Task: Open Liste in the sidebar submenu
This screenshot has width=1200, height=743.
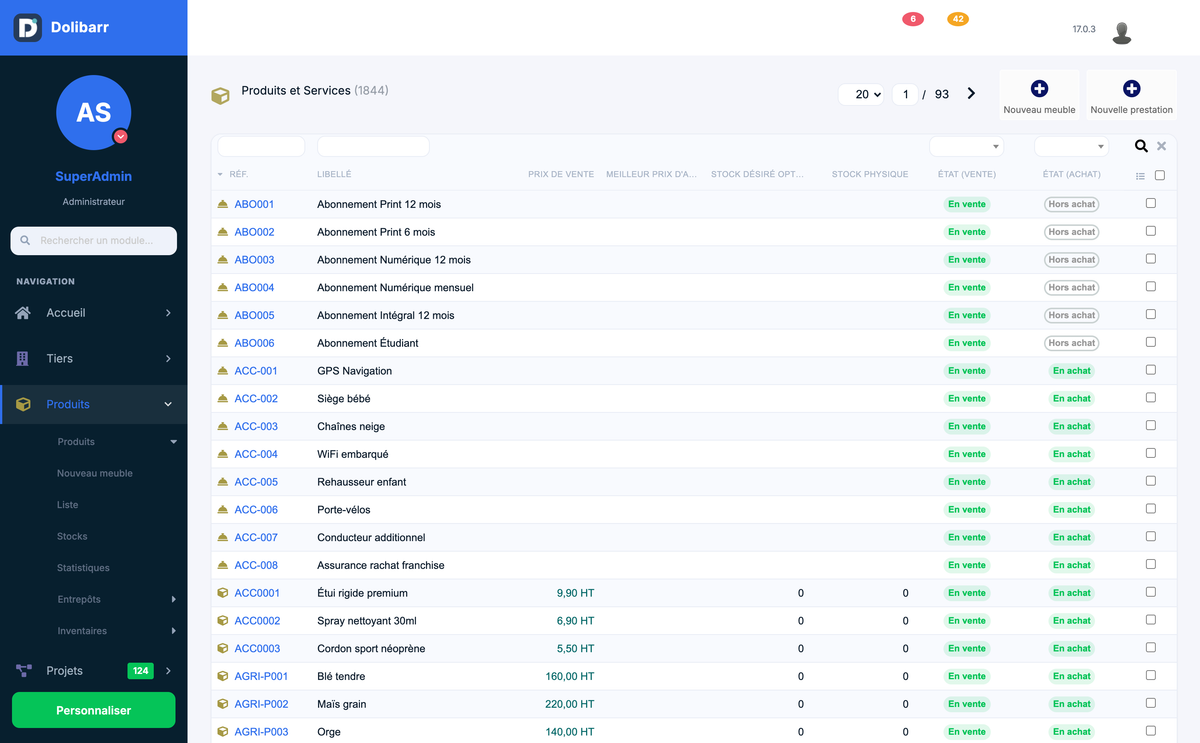Action: 68,505
